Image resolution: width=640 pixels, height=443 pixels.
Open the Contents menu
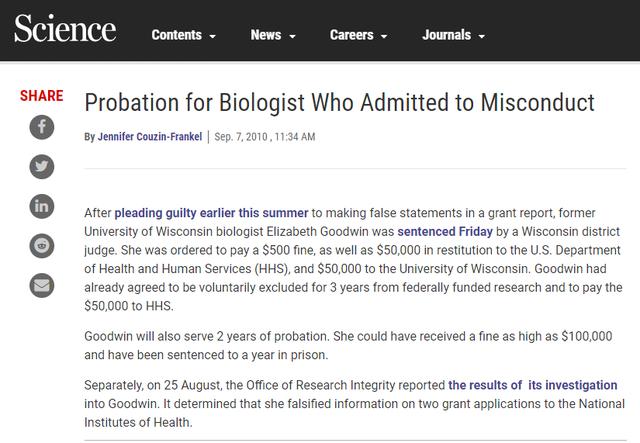click(x=177, y=35)
